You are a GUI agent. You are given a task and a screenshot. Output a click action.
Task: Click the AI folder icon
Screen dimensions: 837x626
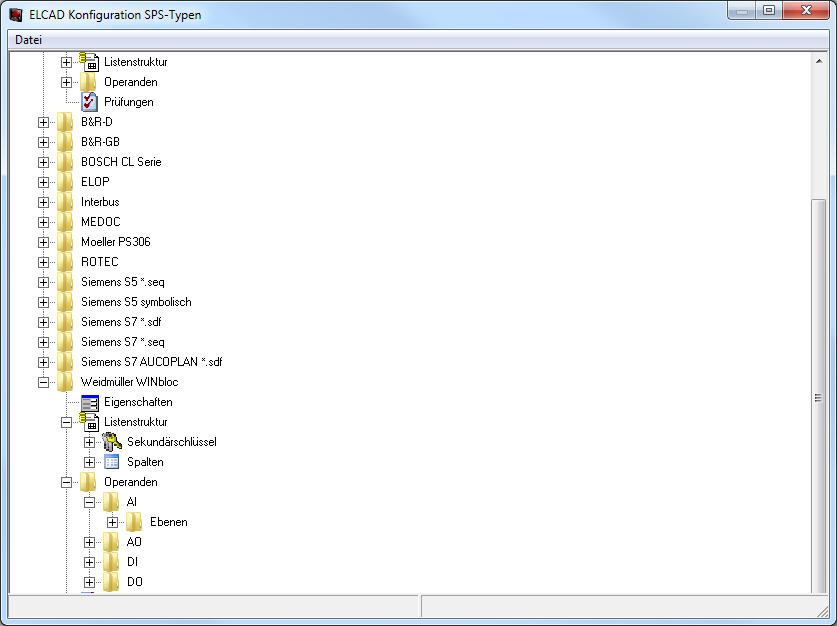pyautogui.click(x=111, y=502)
